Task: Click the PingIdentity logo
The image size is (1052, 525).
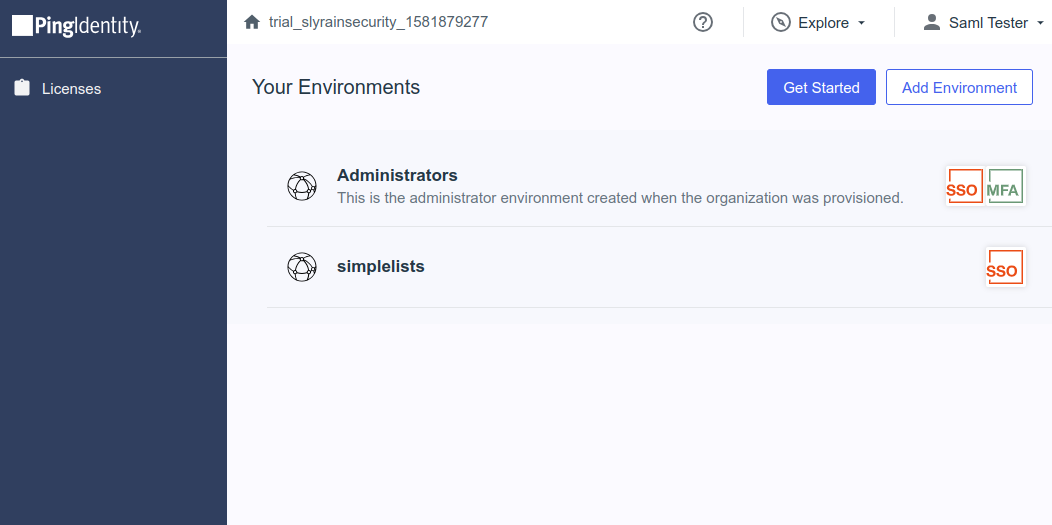Action: 76,26
